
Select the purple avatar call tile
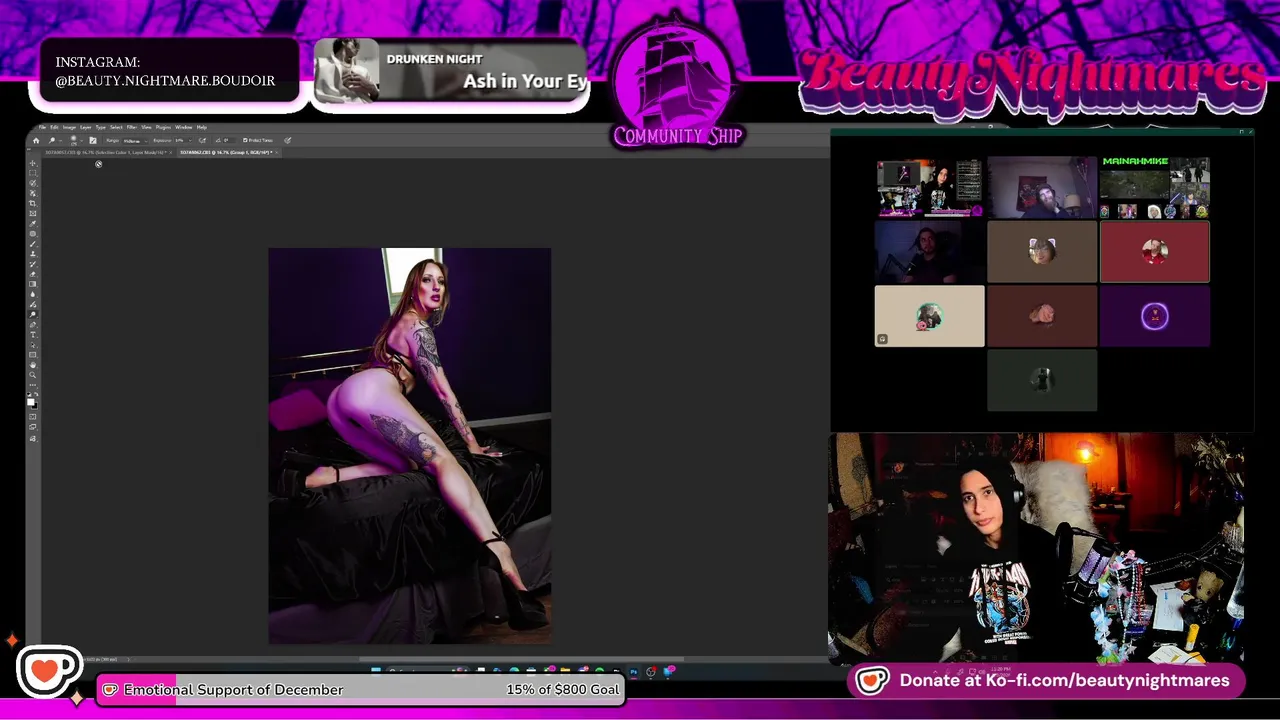point(1154,316)
